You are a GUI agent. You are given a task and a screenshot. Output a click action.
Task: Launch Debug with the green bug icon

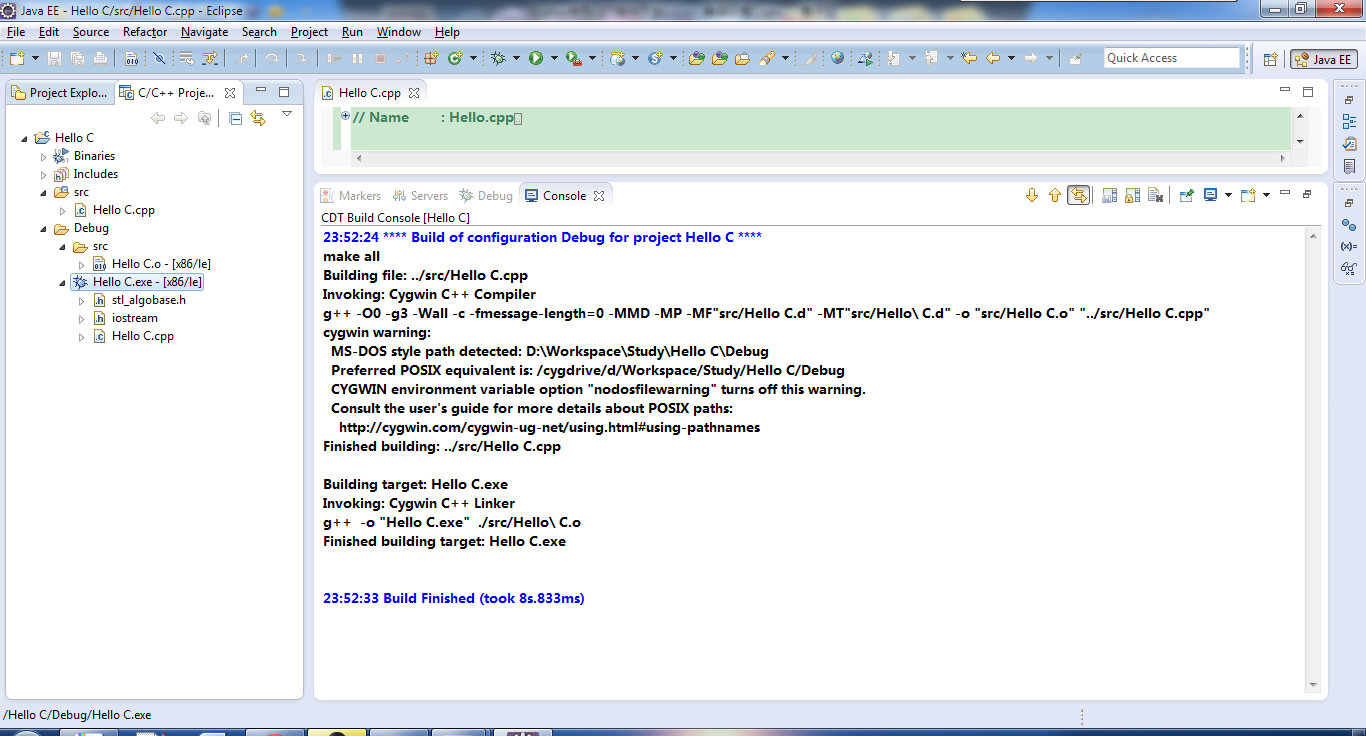coord(498,59)
